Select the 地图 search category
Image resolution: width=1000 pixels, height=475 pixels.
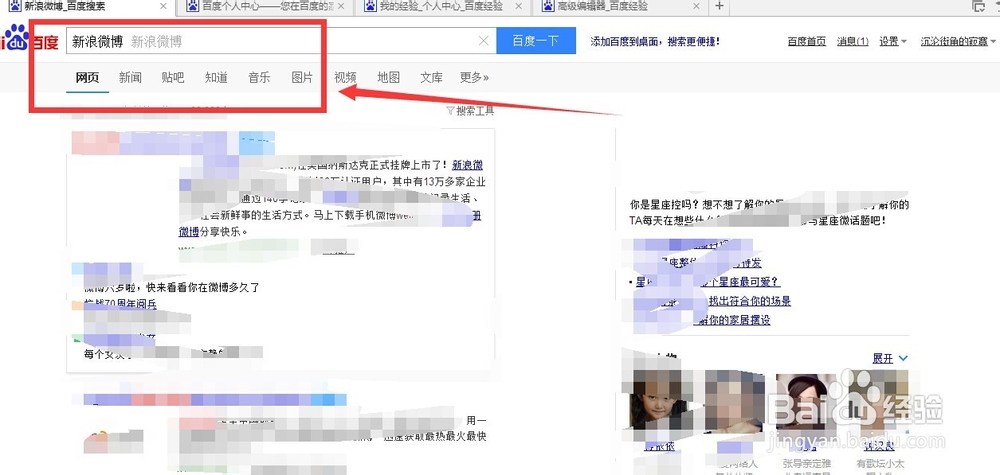coord(388,78)
